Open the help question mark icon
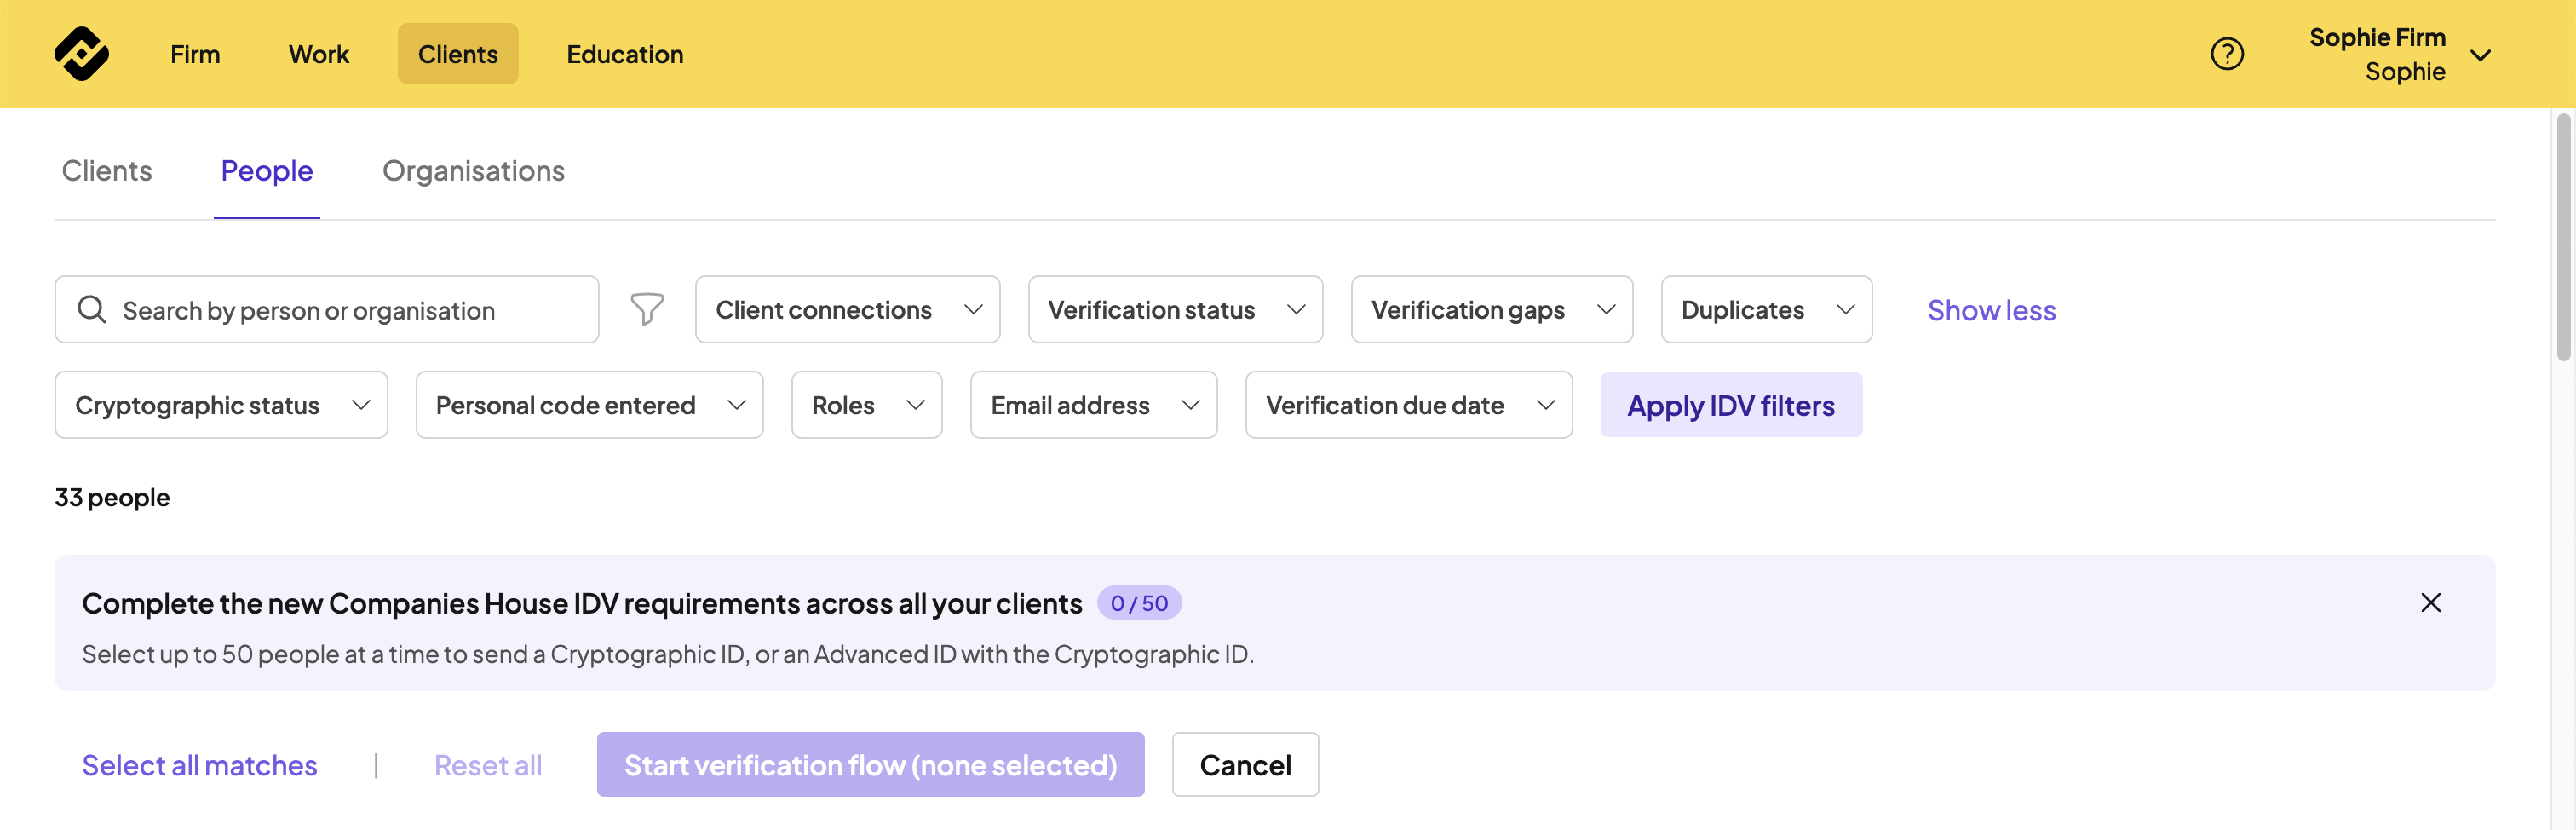The image size is (2576, 830). coord(2226,54)
